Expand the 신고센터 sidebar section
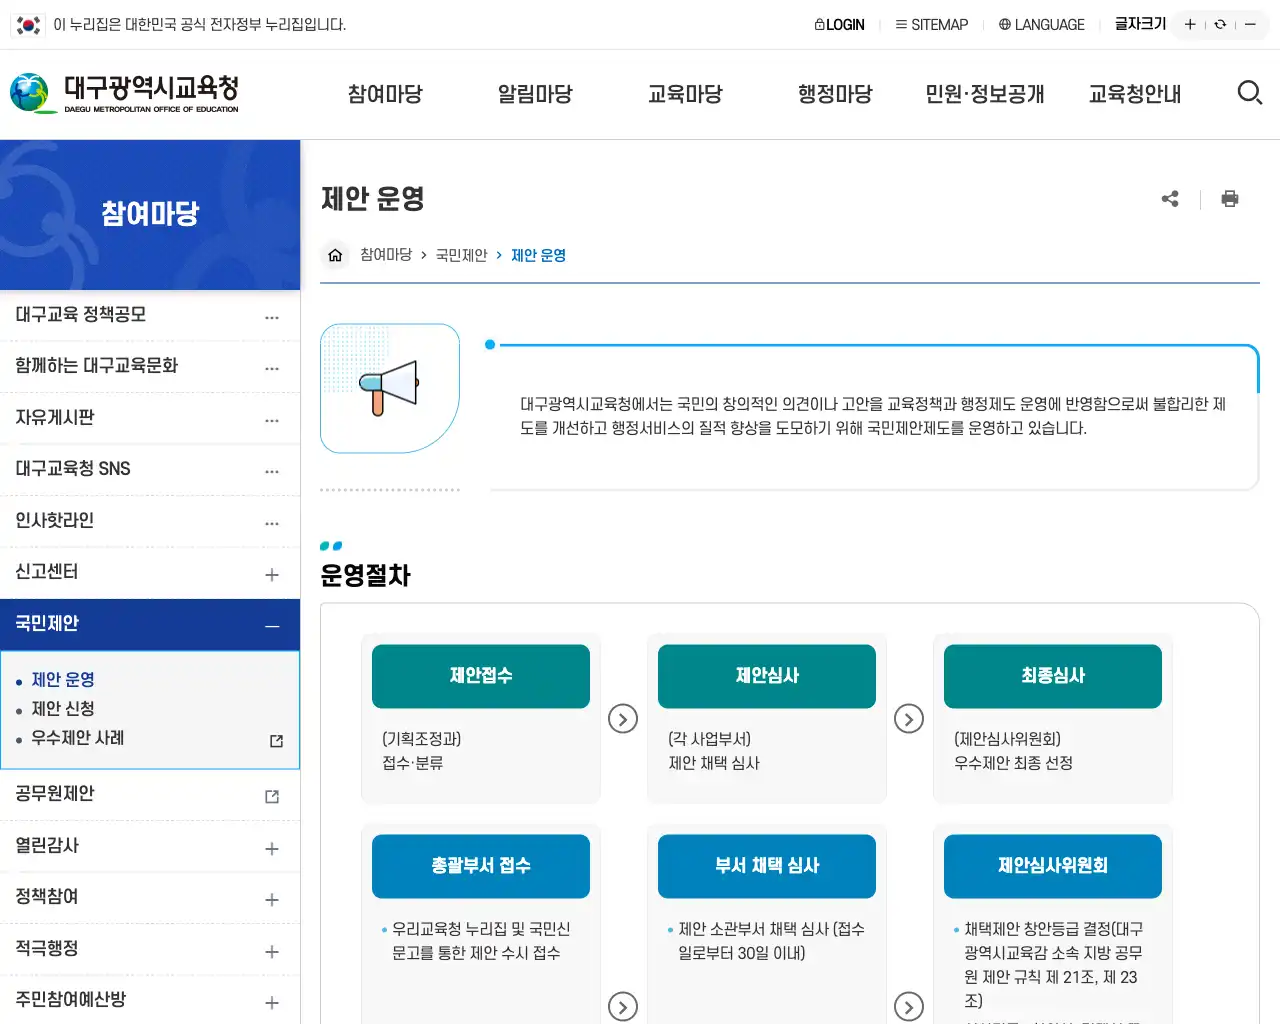 pos(272,572)
